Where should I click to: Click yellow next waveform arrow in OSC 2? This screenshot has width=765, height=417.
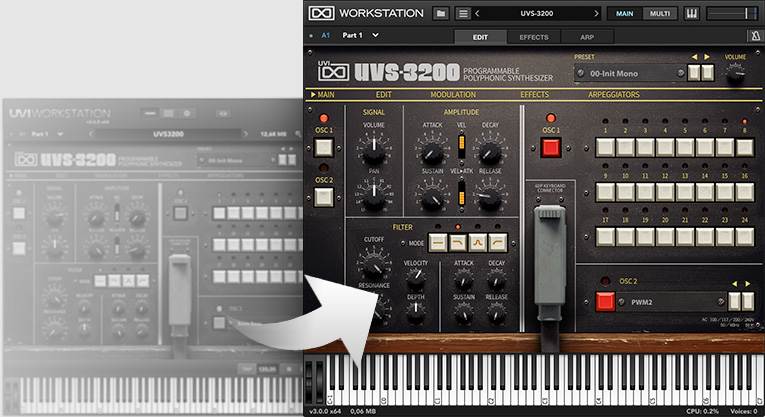pyautogui.click(x=747, y=283)
